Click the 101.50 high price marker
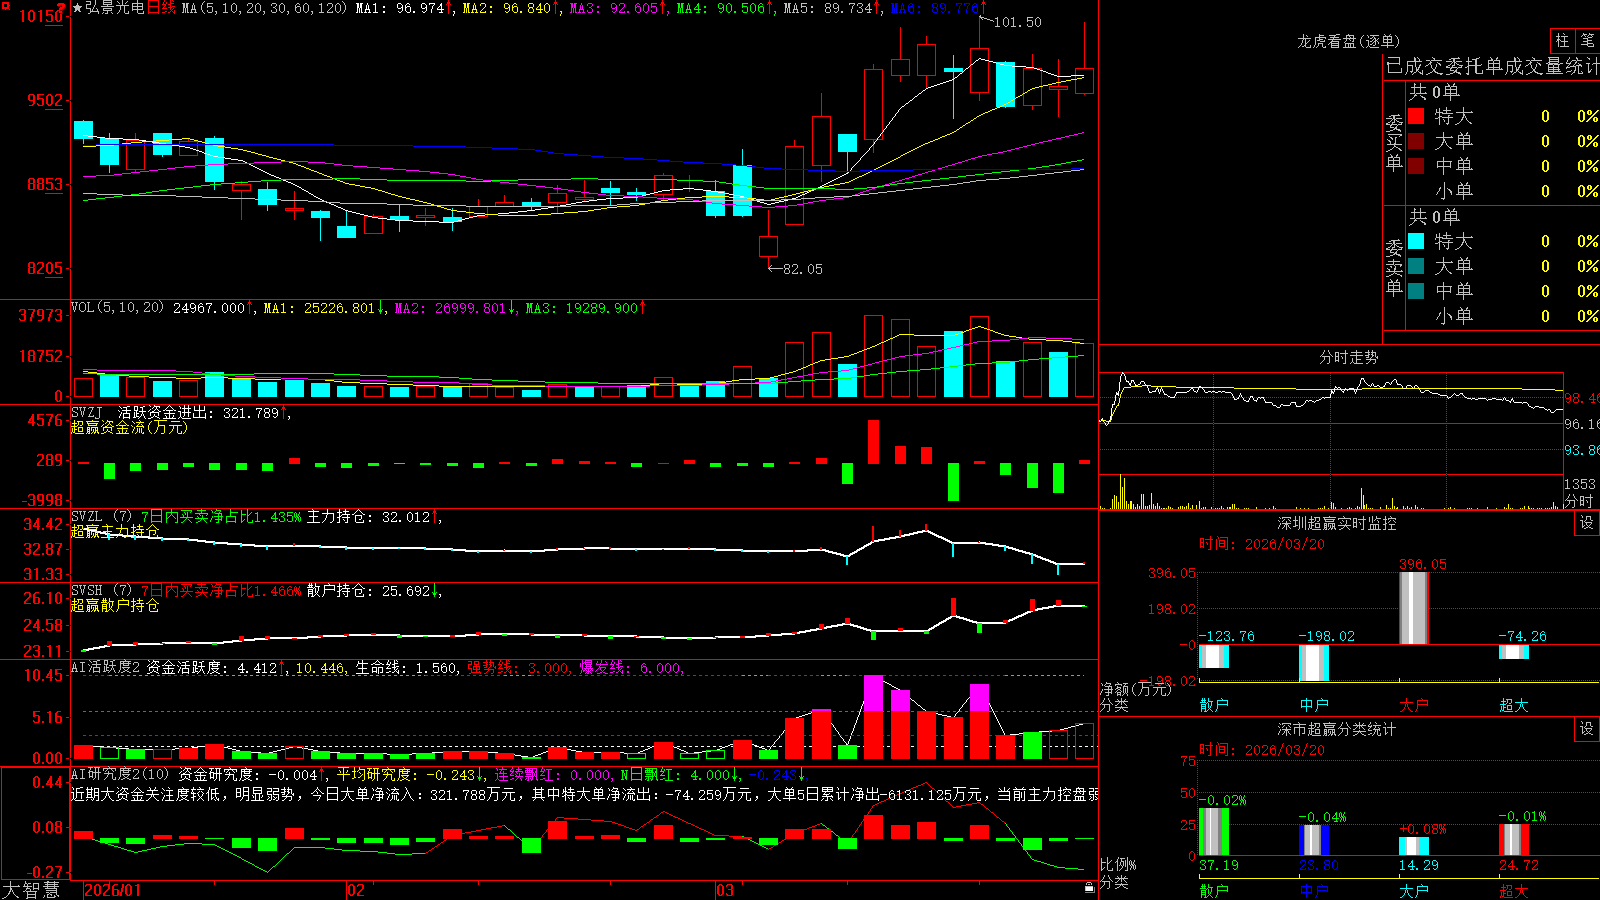The width and height of the screenshot is (1600, 900). 1017,22
